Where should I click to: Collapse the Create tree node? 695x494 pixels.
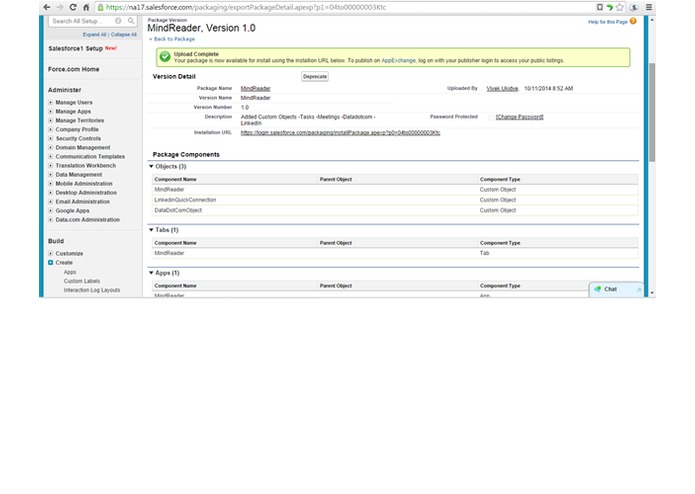51,263
